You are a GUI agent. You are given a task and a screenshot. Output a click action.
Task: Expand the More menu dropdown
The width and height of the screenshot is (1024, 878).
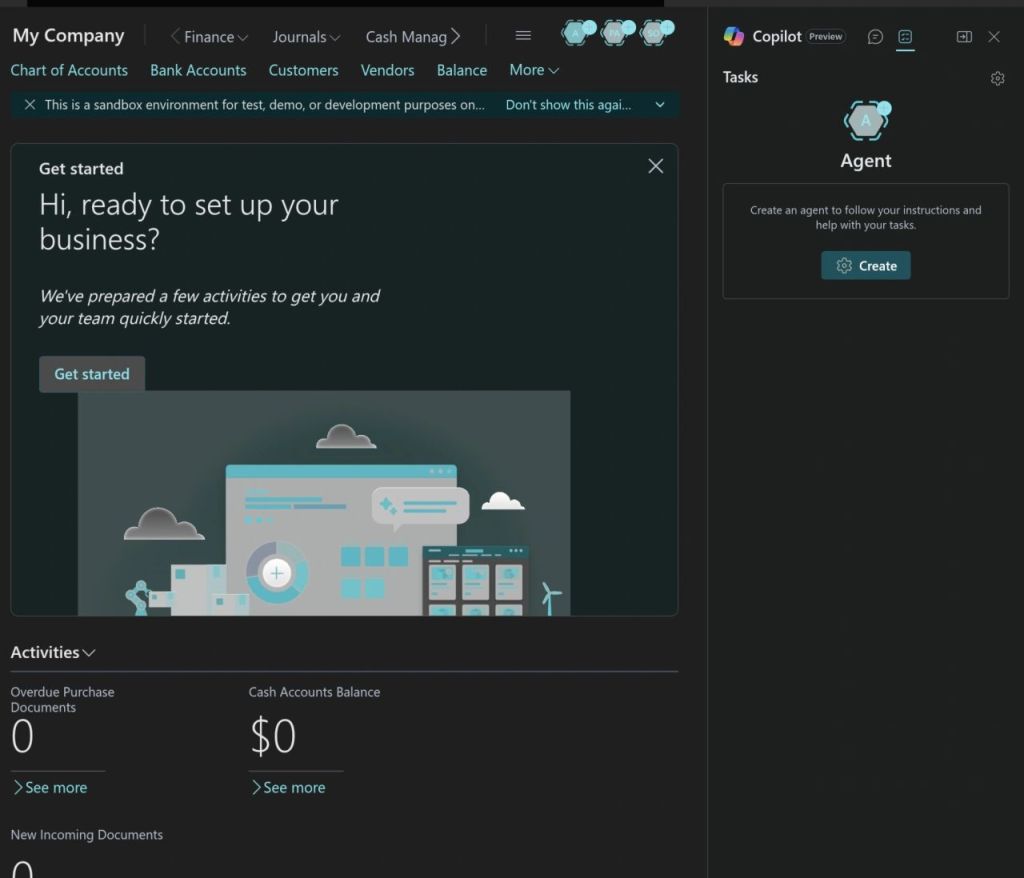click(x=534, y=70)
